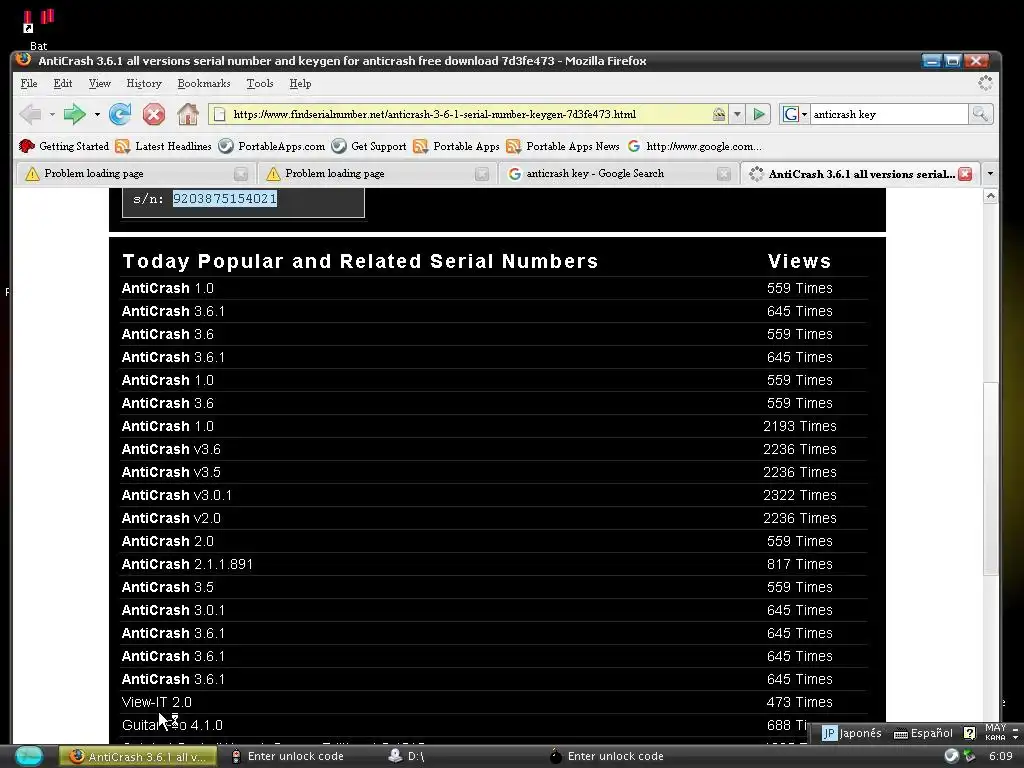Open the http://www.google.com bookmark
Viewport: 1024px width, 768px height.
pos(694,146)
